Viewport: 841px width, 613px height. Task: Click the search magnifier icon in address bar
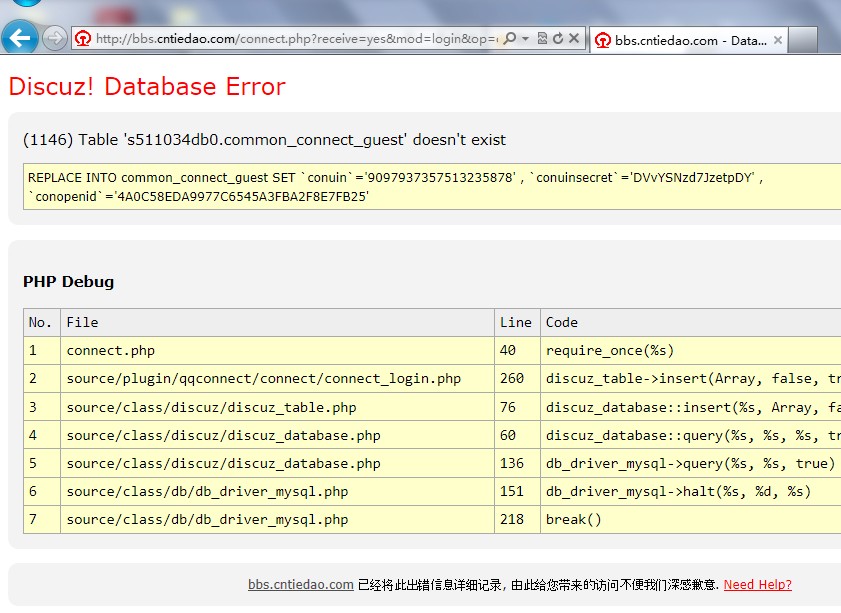tap(510, 39)
